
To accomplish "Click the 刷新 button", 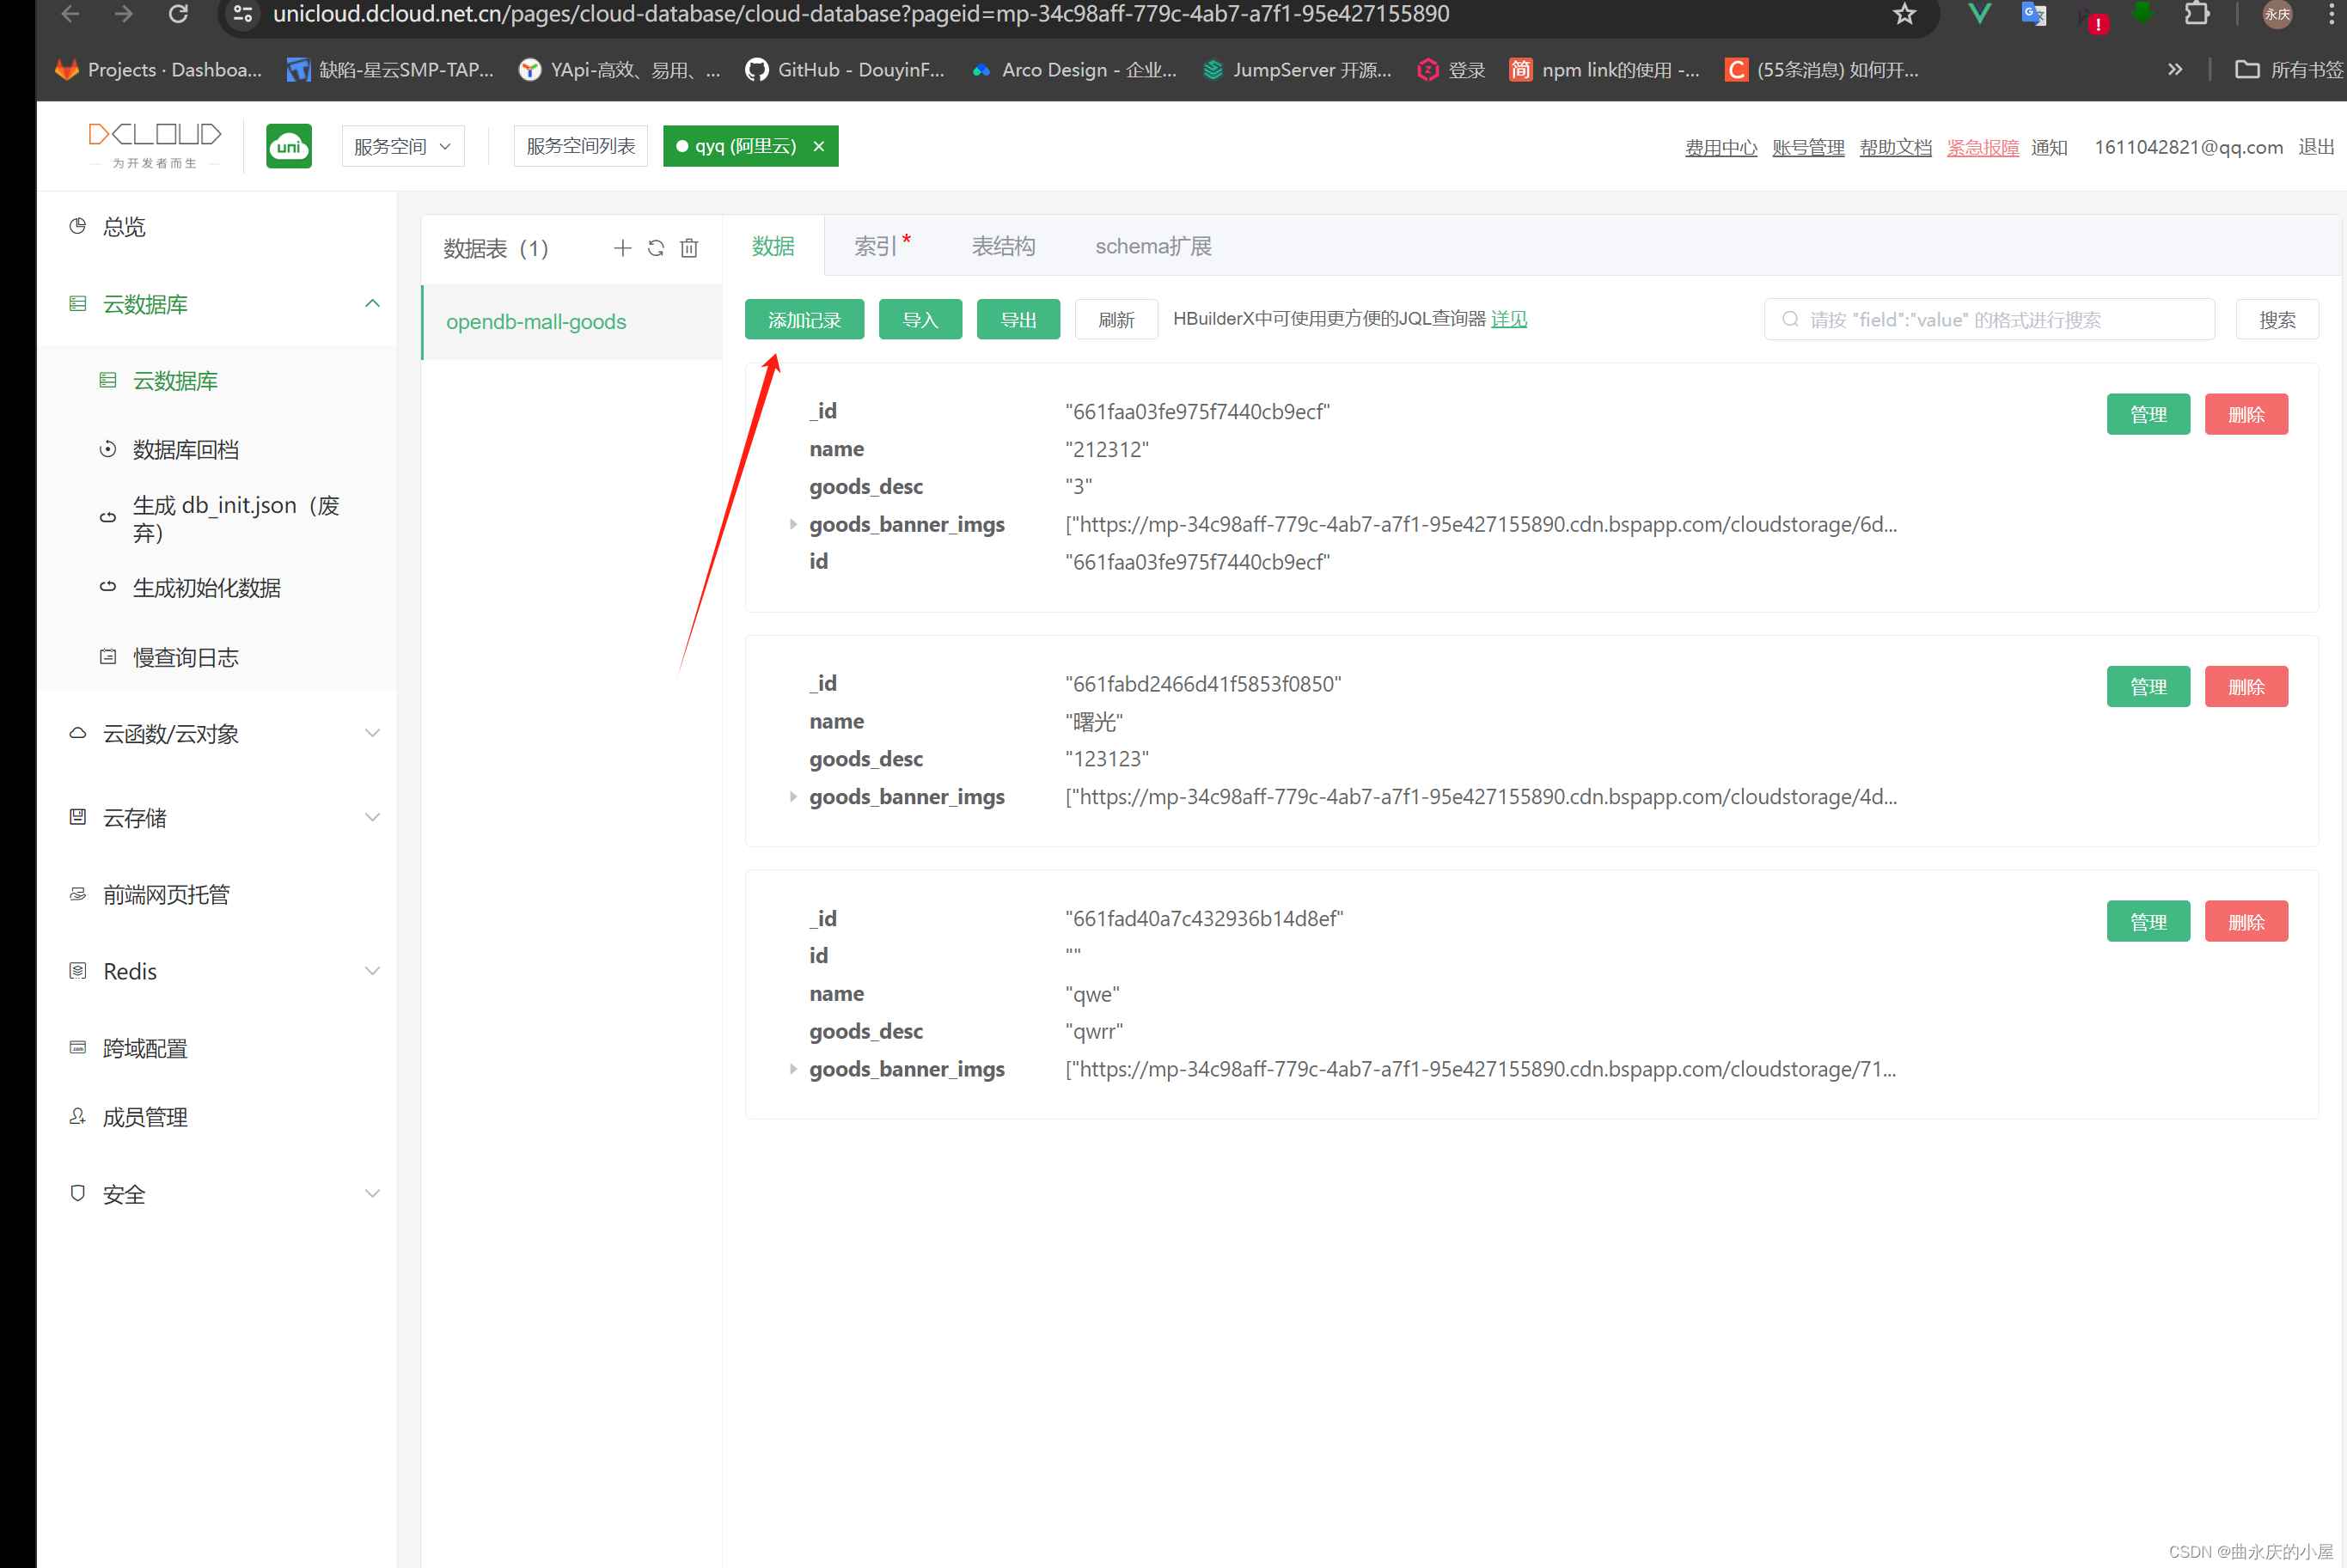I will [1116, 320].
